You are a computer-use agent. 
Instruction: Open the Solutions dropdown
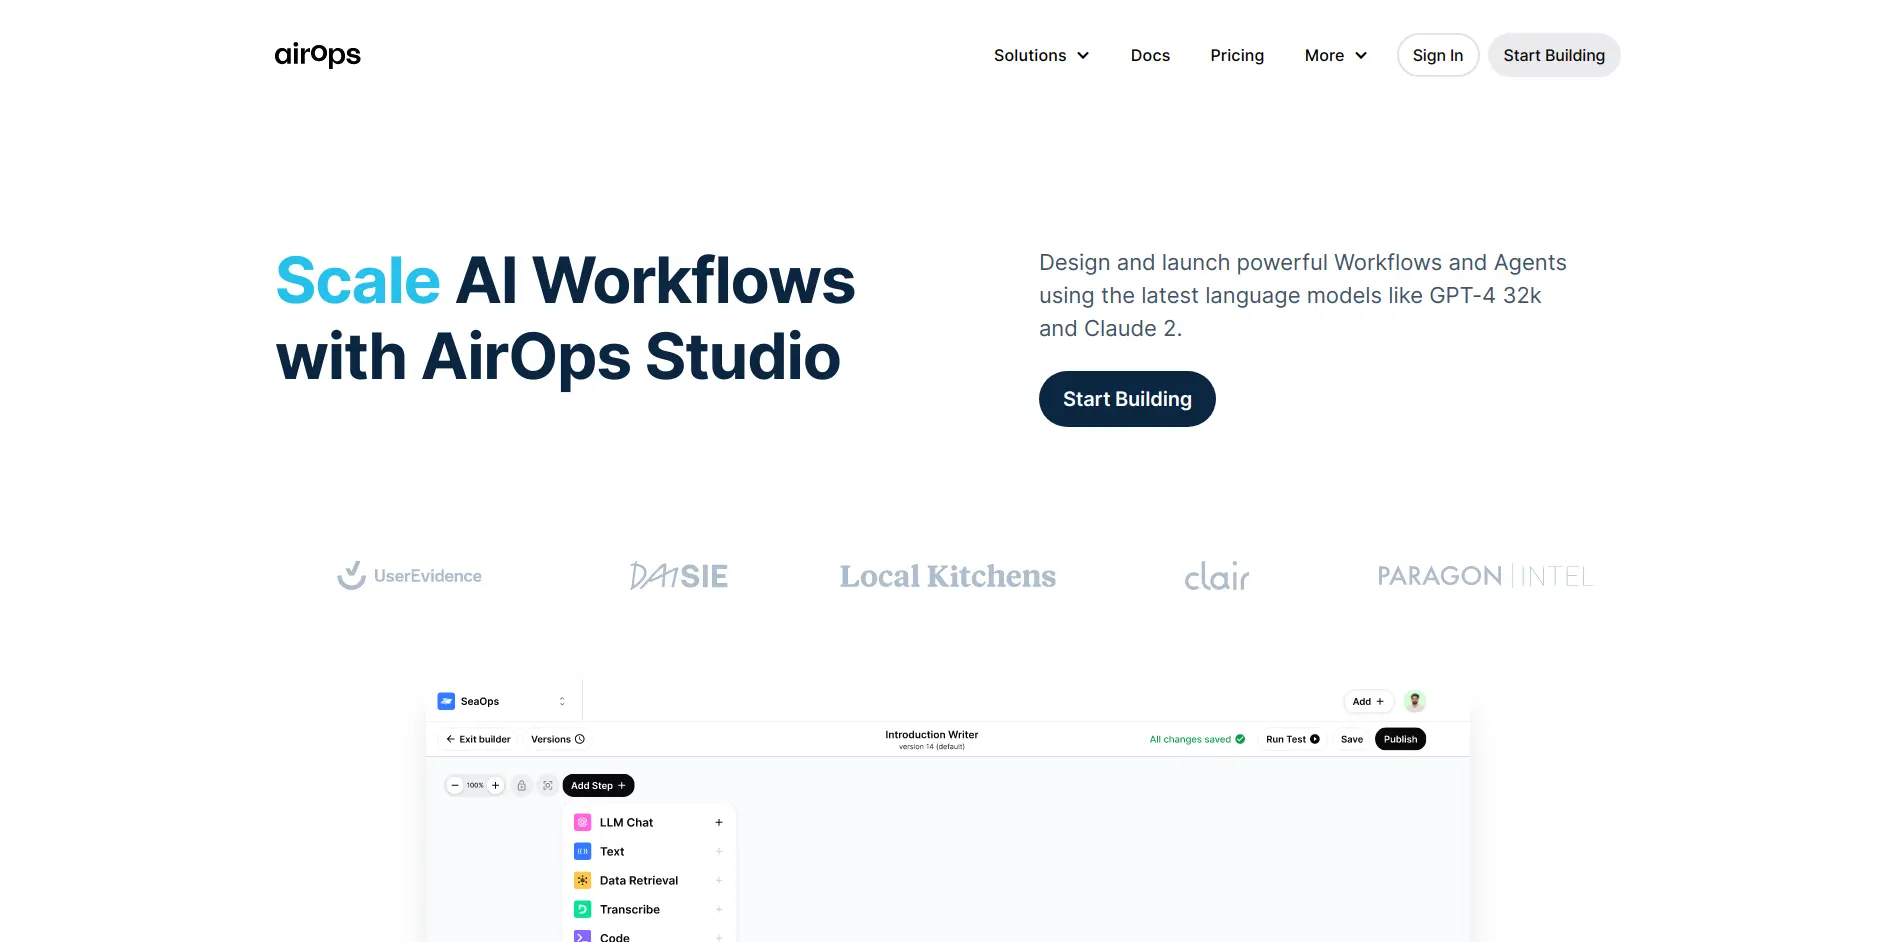point(1041,55)
